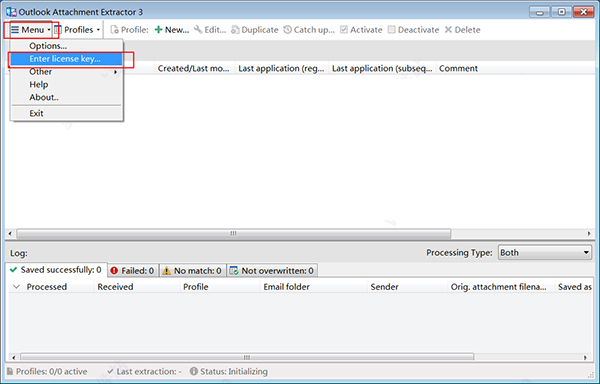Screen dimensions: 600x384
Task: Open the hamburger Menu dropdown
Action: click(x=31, y=30)
